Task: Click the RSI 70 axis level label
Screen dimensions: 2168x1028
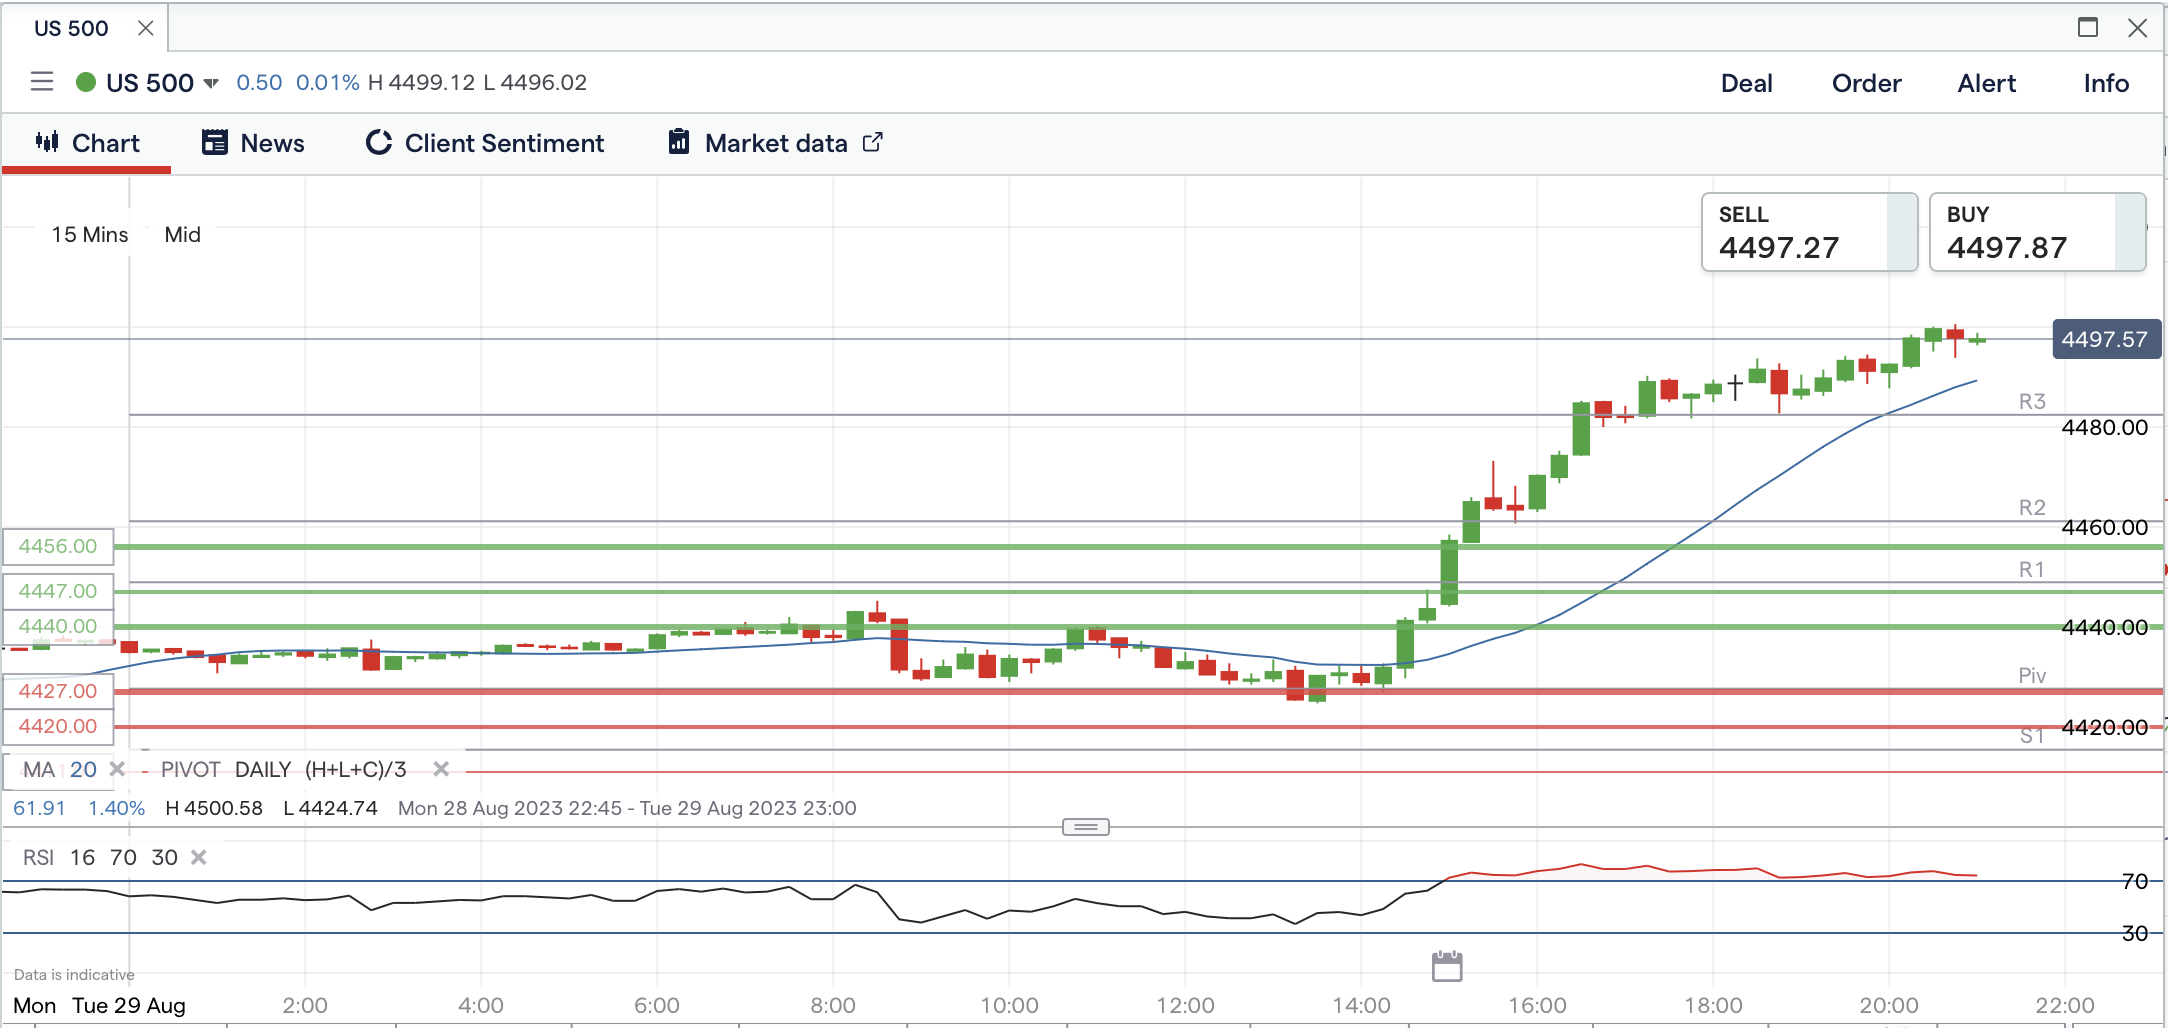Action: click(x=2135, y=881)
